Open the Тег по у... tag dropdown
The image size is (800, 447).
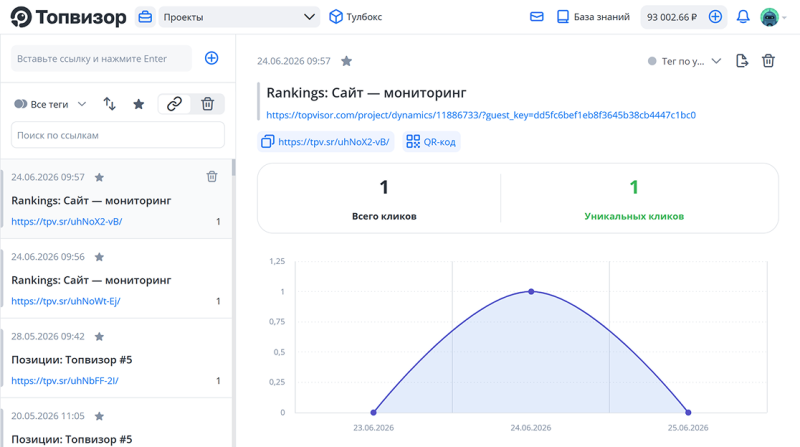(x=684, y=61)
